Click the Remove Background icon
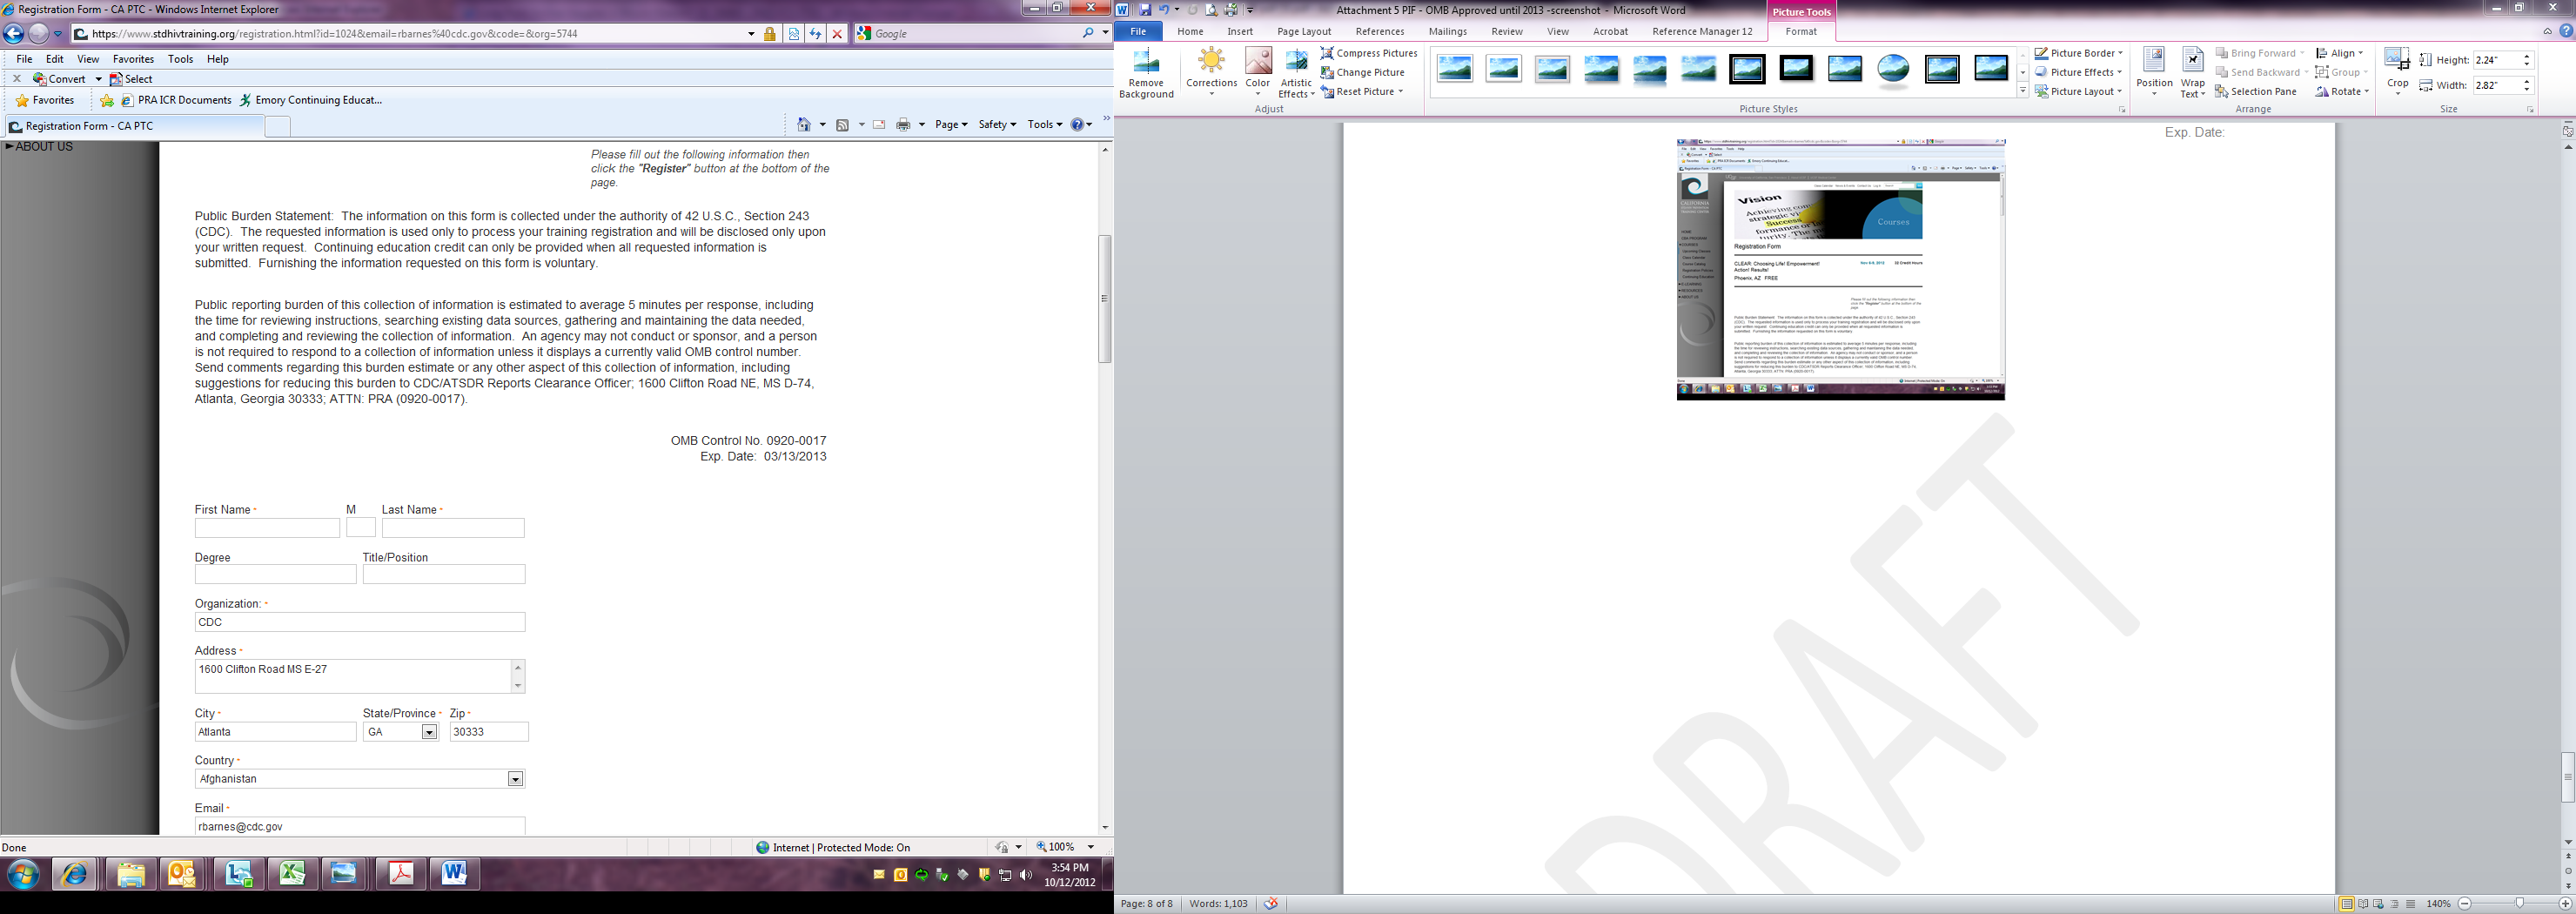2576x914 pixels. [x=1145, y=73]
